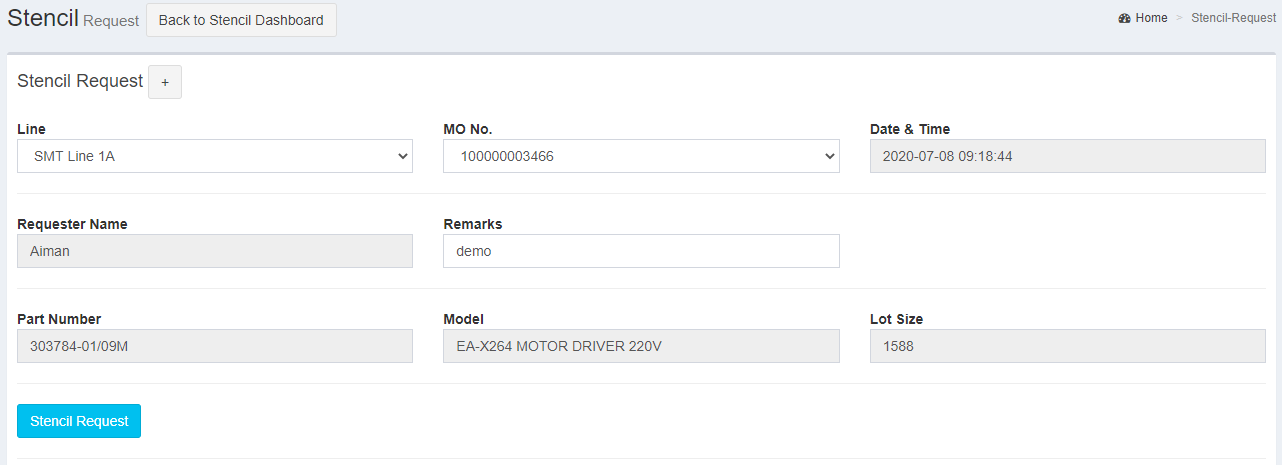The image size is (1282, 465).
Task: Click the Date & Time field
Action: click(1068, 156)
